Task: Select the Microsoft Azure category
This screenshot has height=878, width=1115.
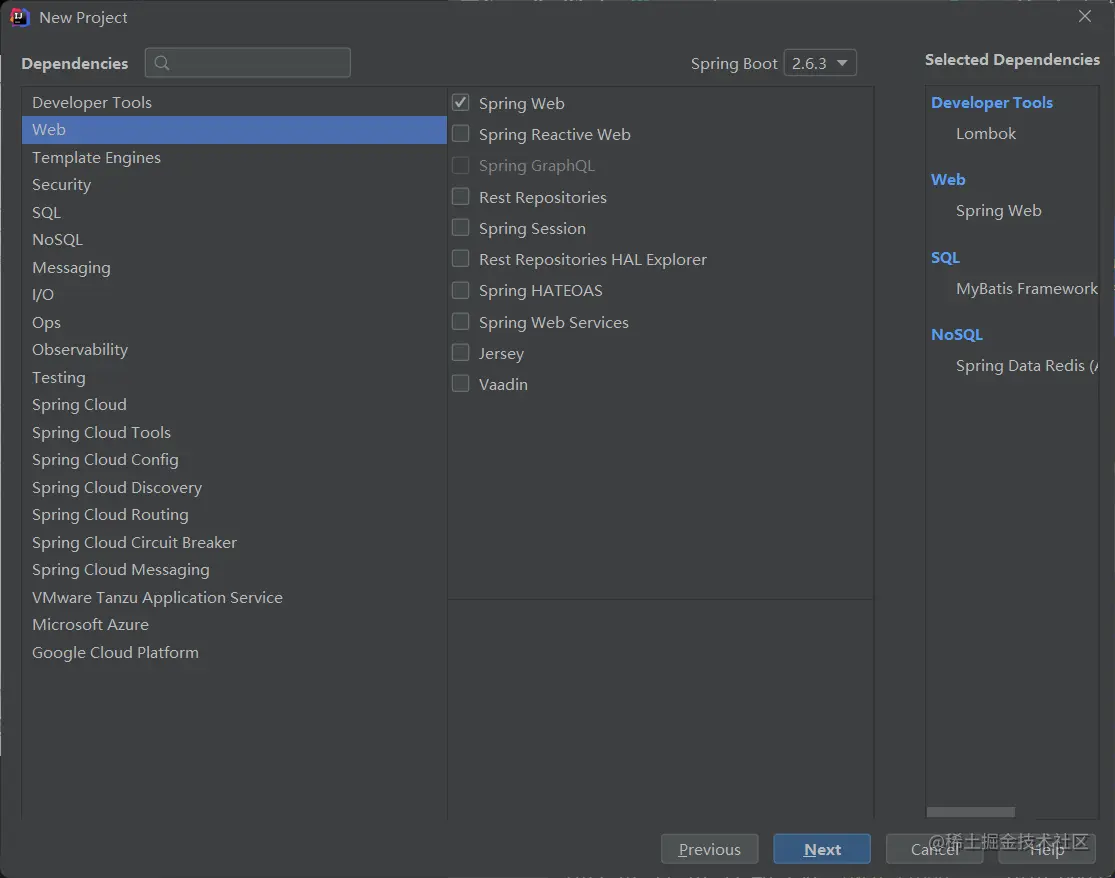Action: (234, 625)
